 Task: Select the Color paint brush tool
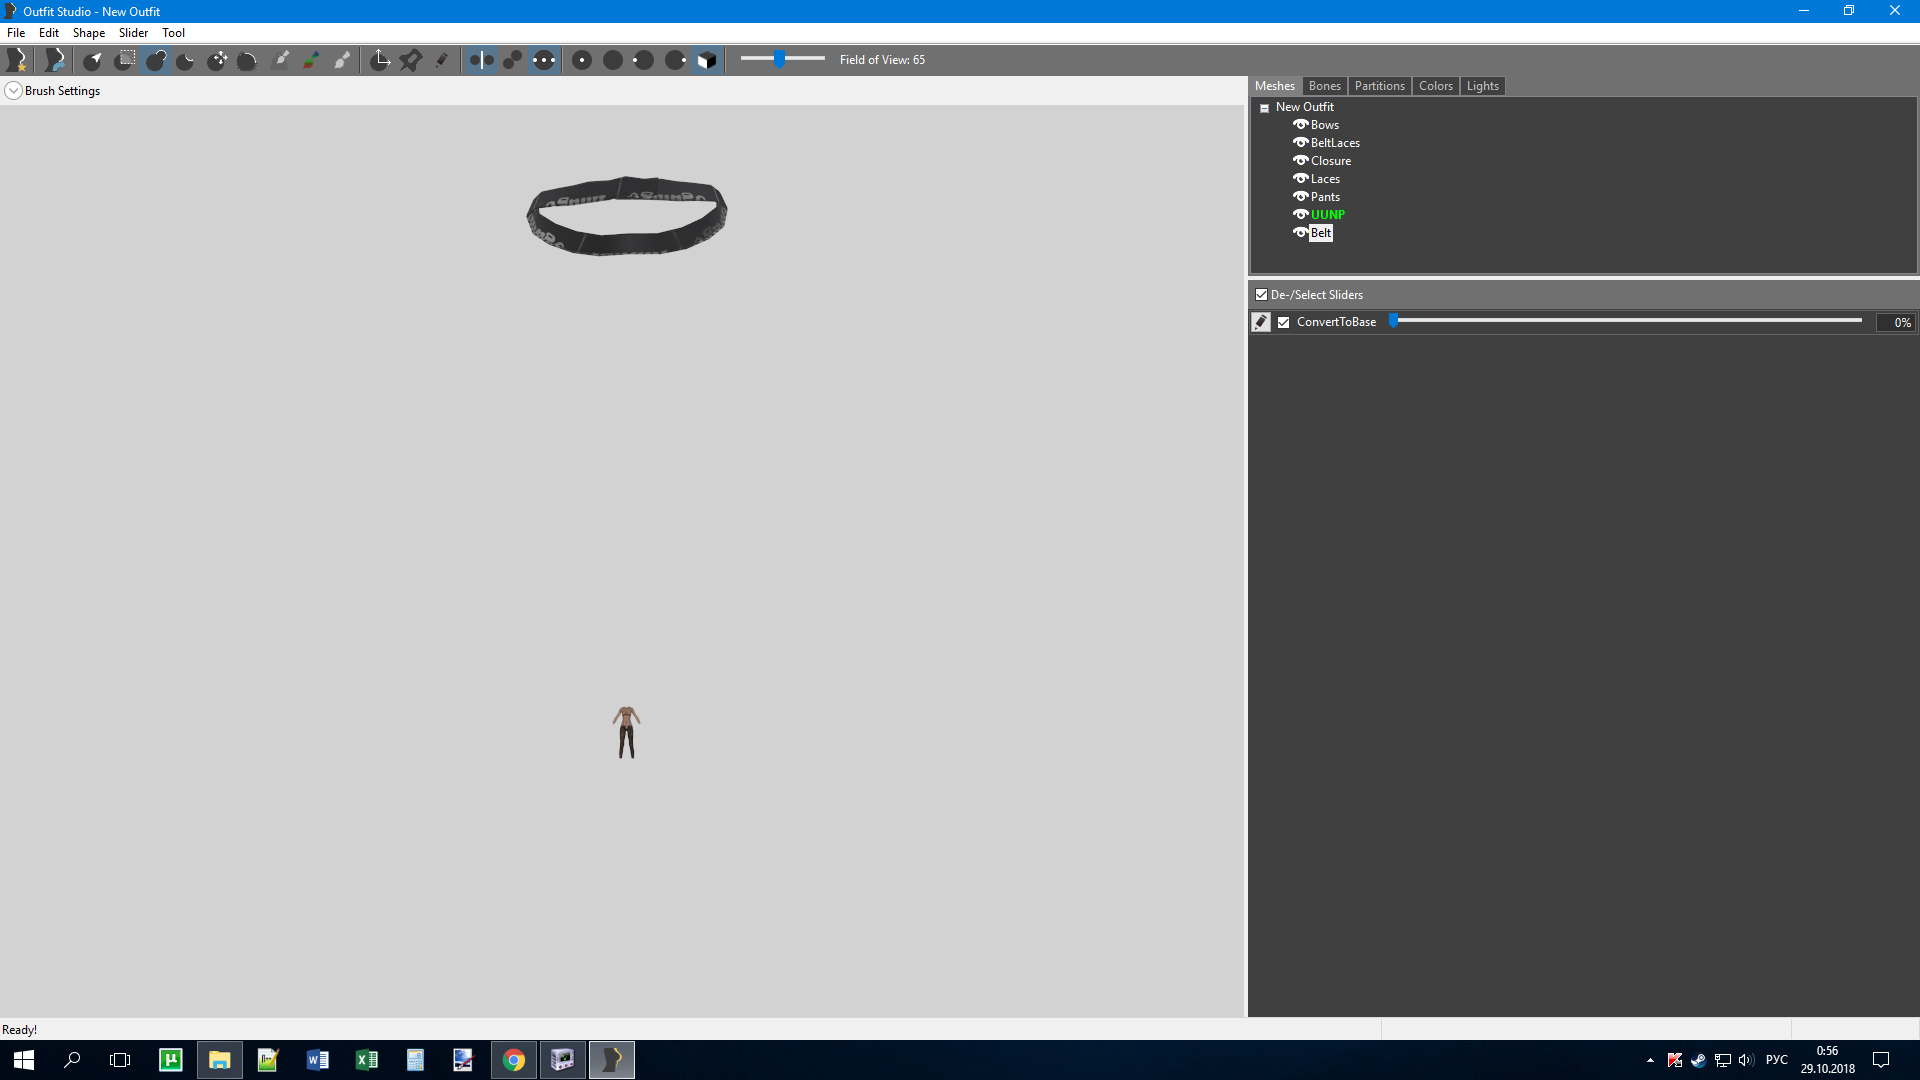(x=311, y=60)
